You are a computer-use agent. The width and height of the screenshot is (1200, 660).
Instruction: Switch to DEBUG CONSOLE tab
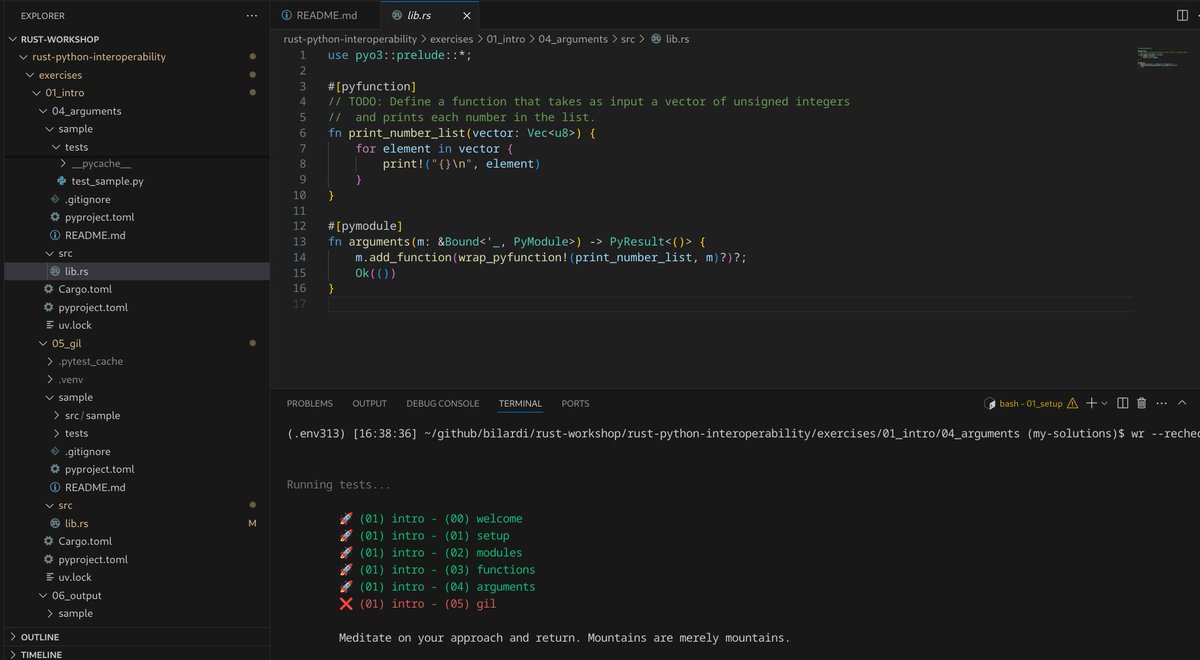coord(442,403)
